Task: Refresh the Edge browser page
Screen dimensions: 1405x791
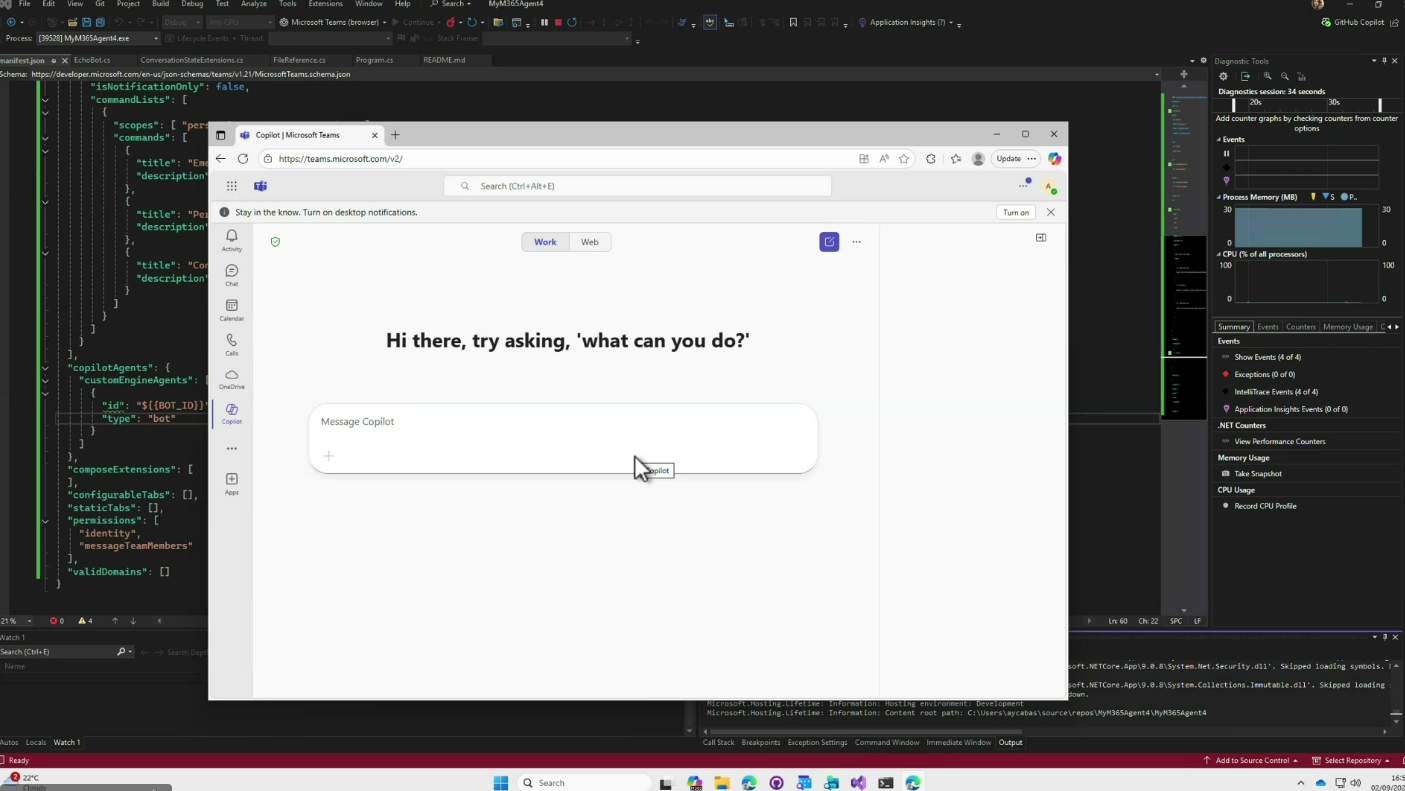Action: coord(242,159)
